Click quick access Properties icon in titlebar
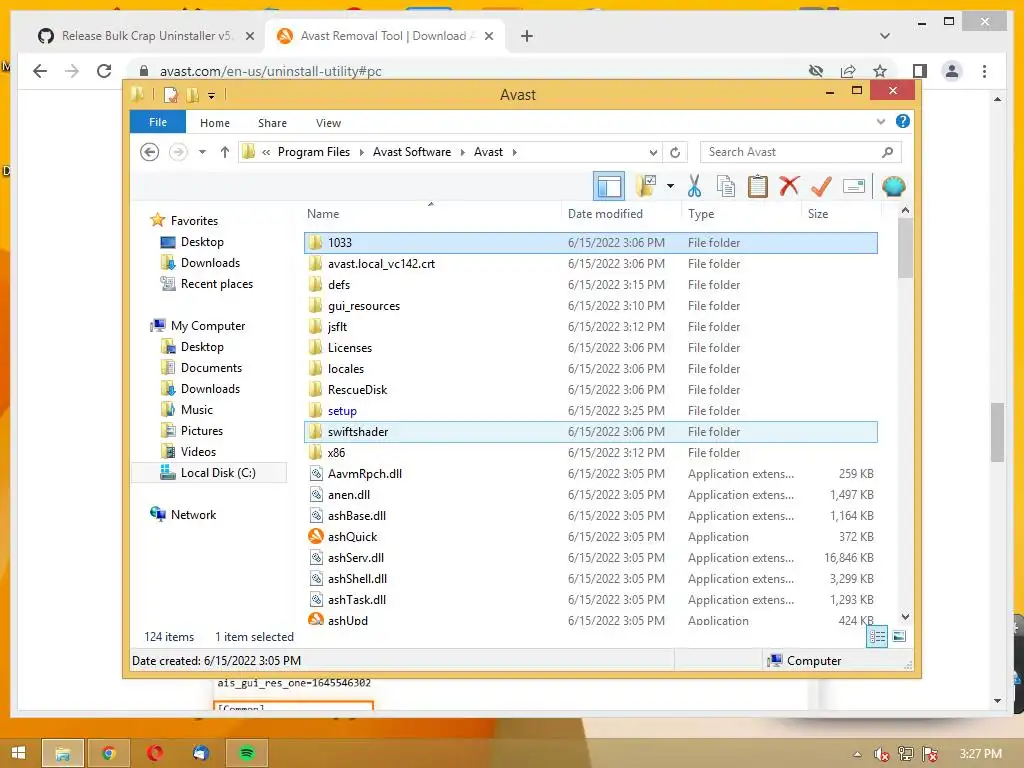Viewport: 1024px width, 768px height. pos(170,95)
